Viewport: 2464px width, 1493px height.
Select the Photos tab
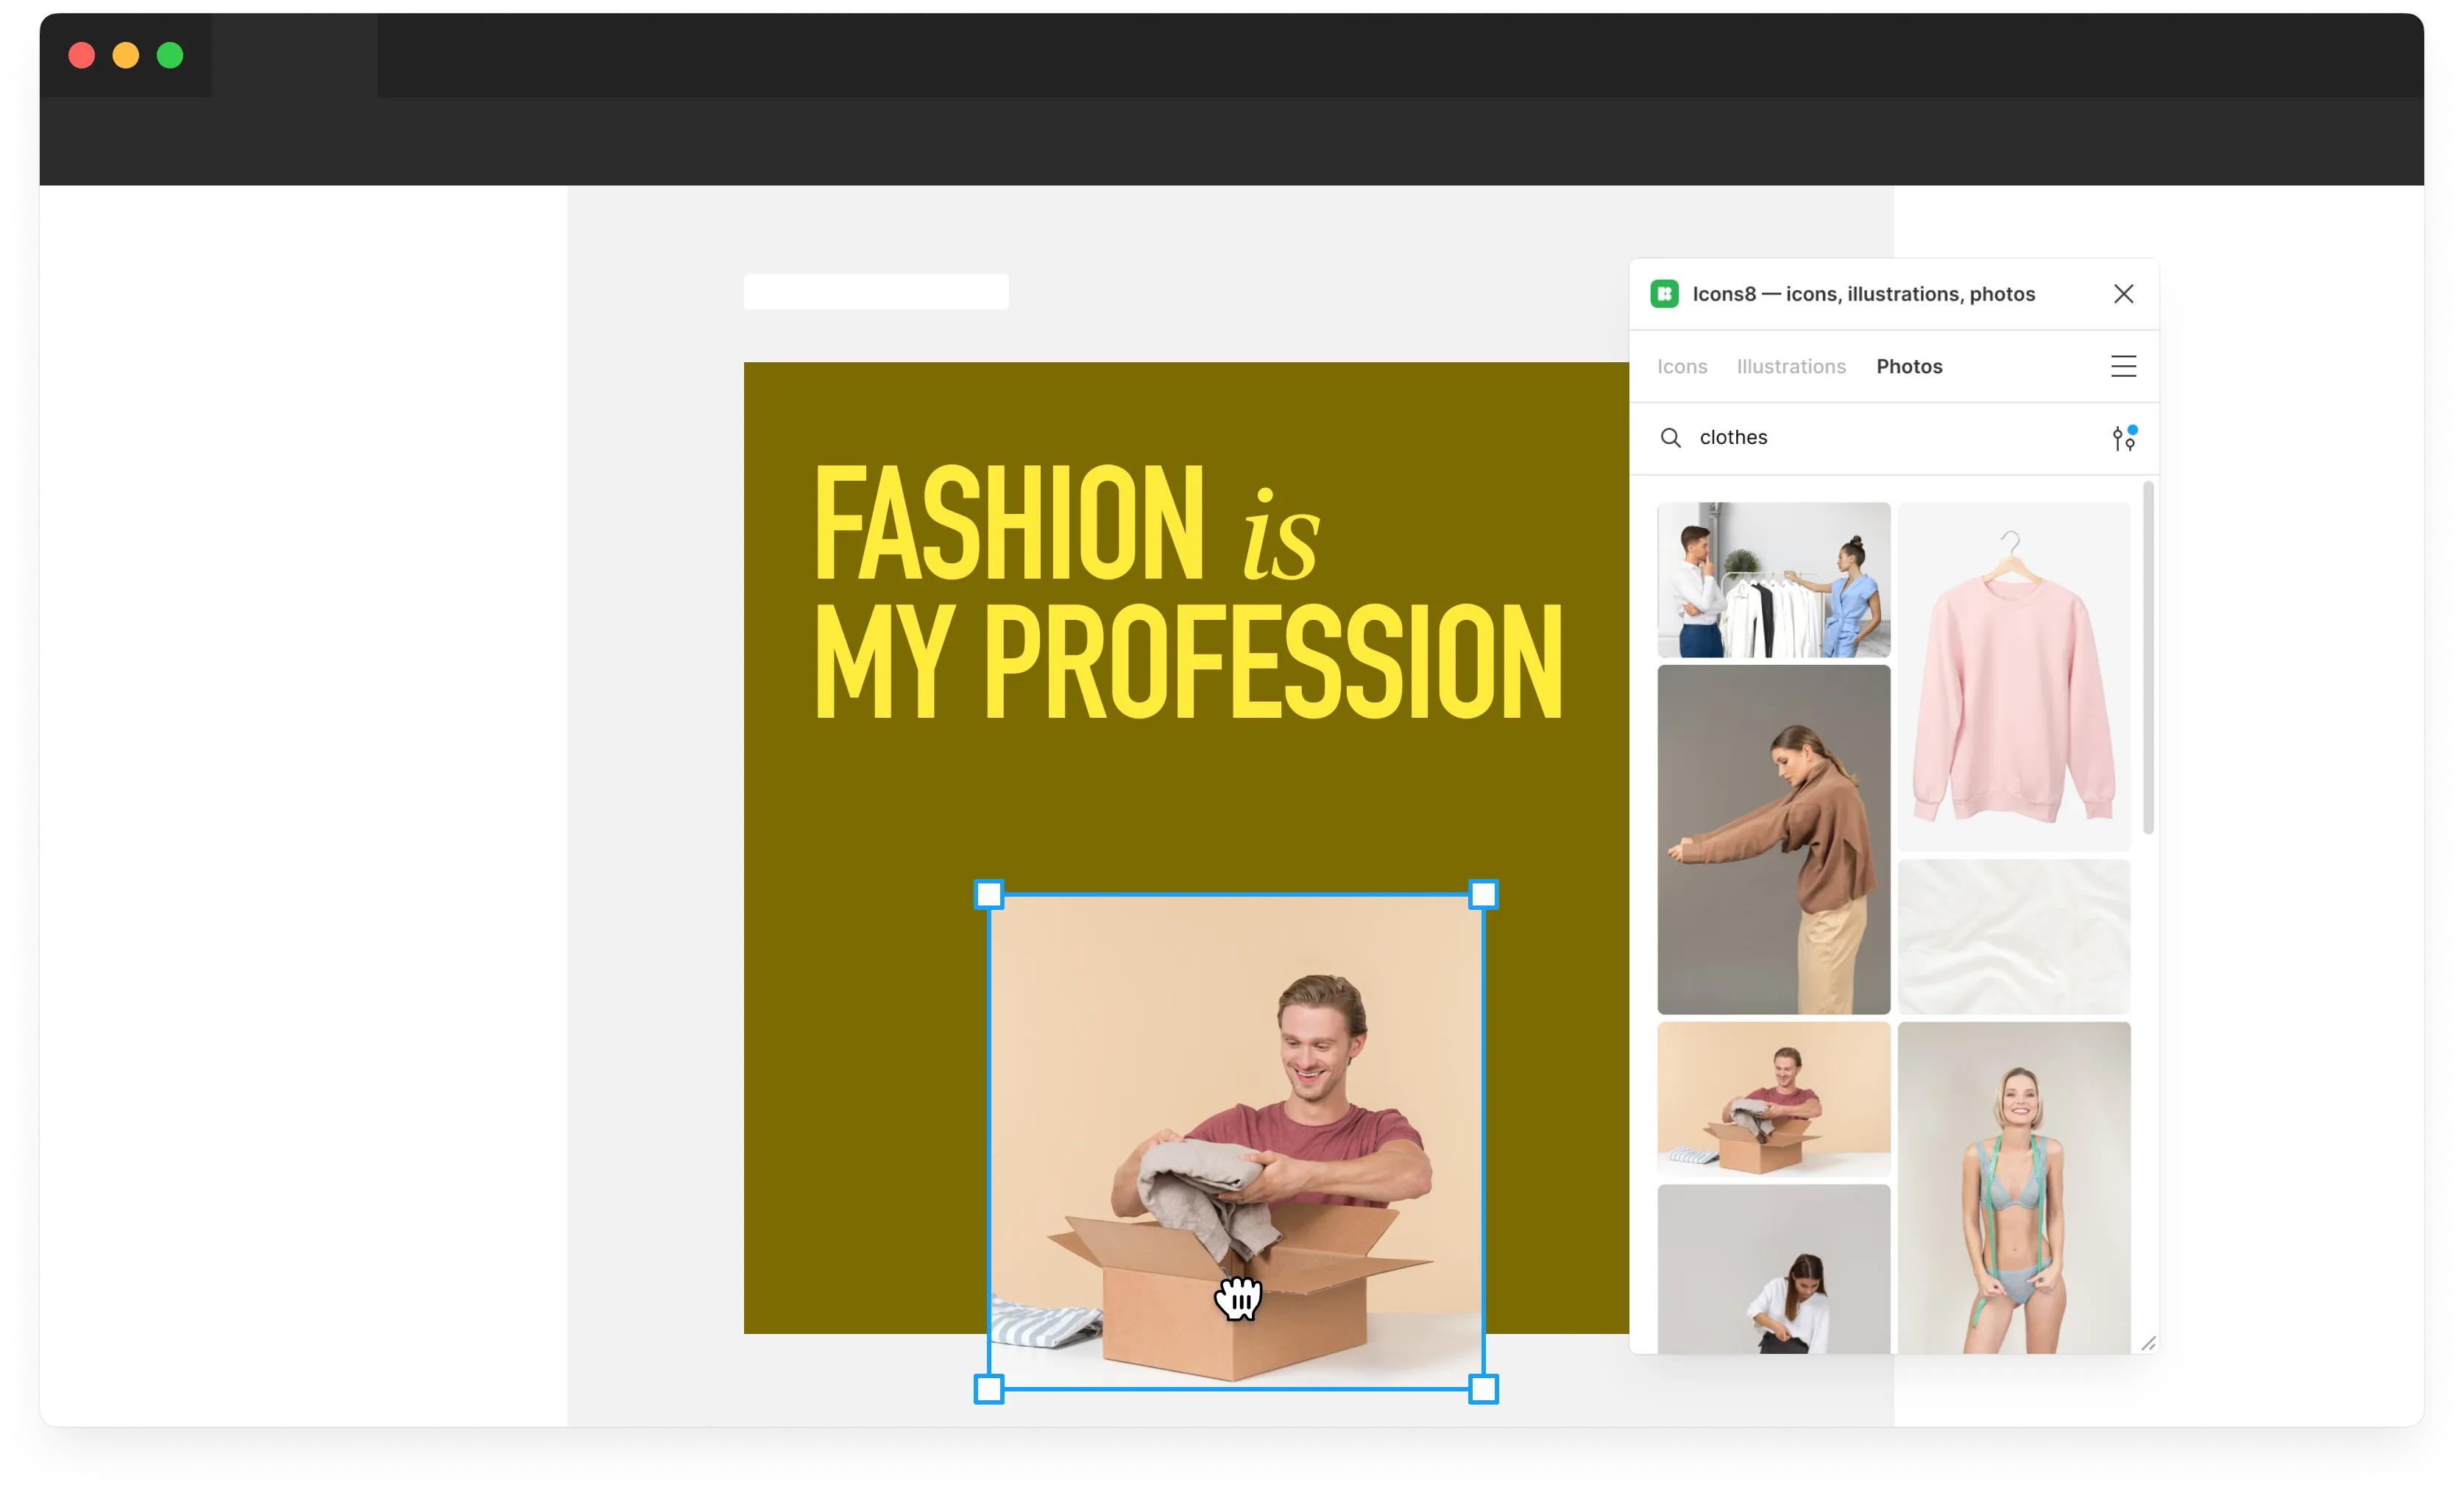pos(1909,367)
